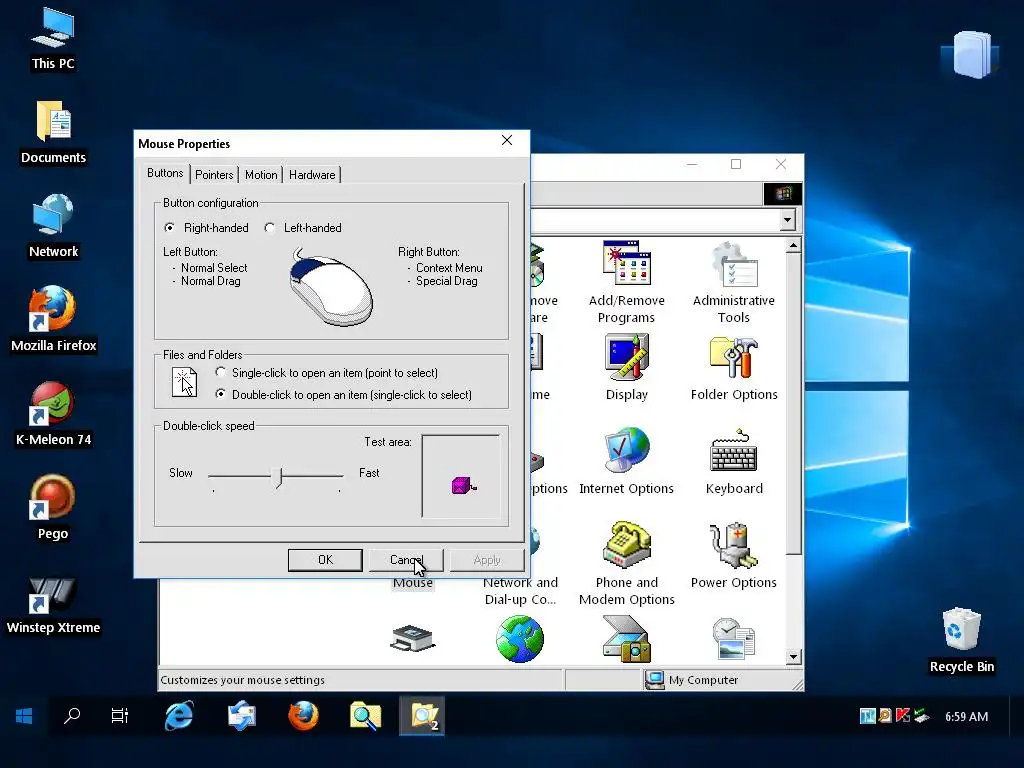Image resolution: width=1024 pixels, height=768 pixels.
Task: Launch Firefox from the taskbar
Action: [304, 716]
